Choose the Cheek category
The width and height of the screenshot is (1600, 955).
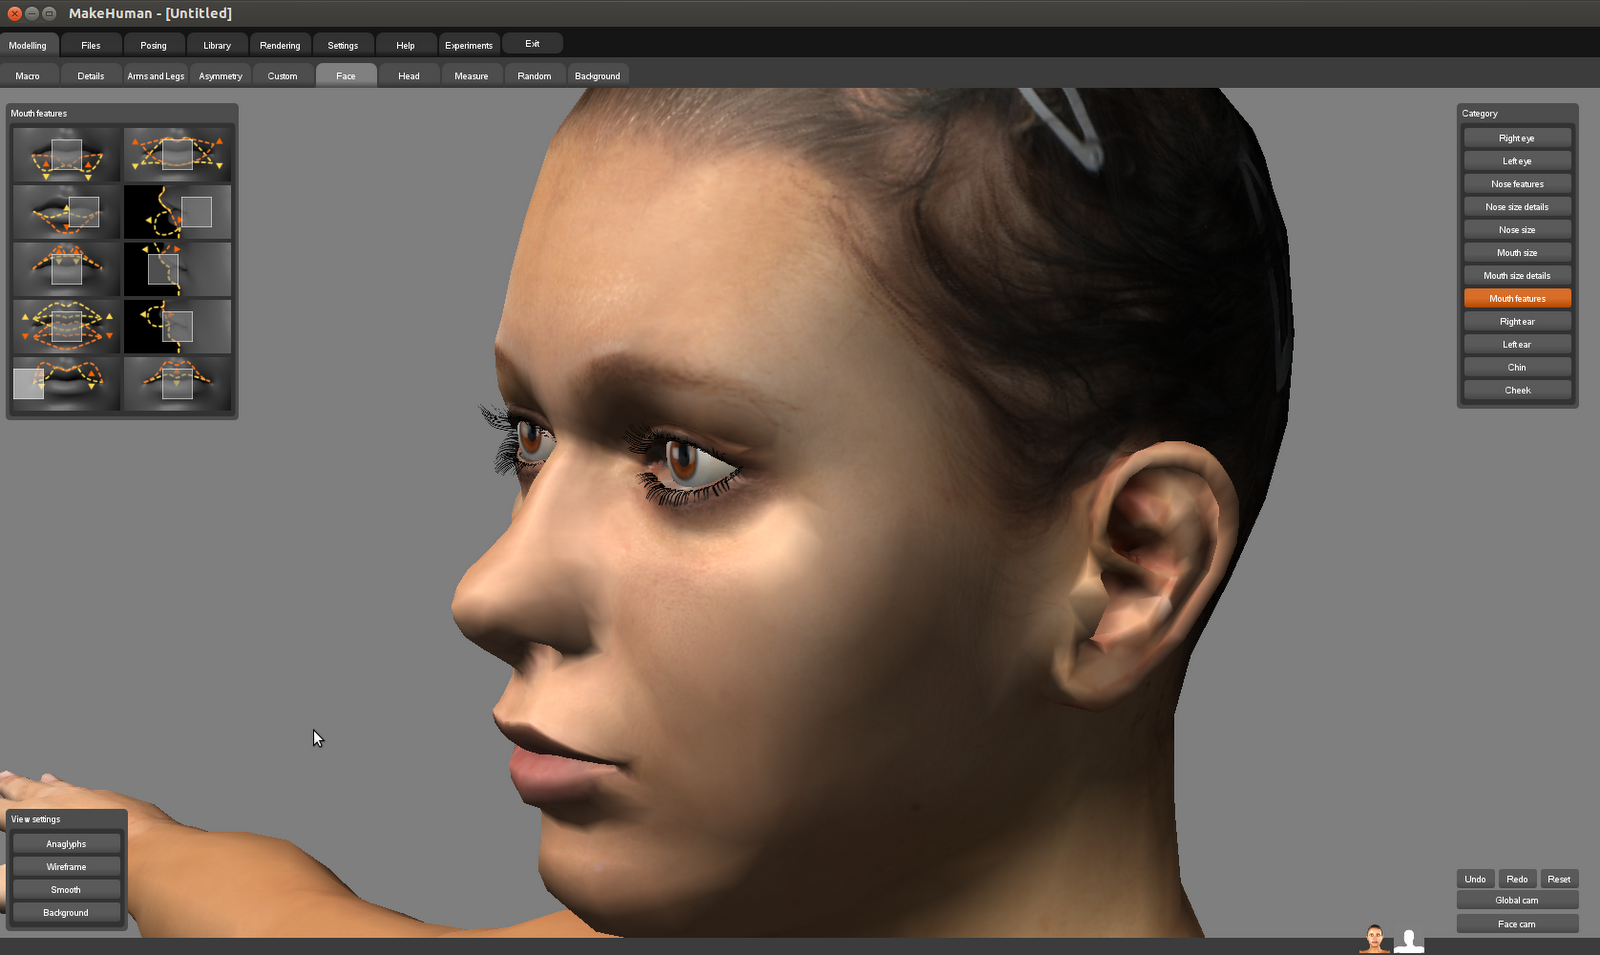tap(1517, 390)
